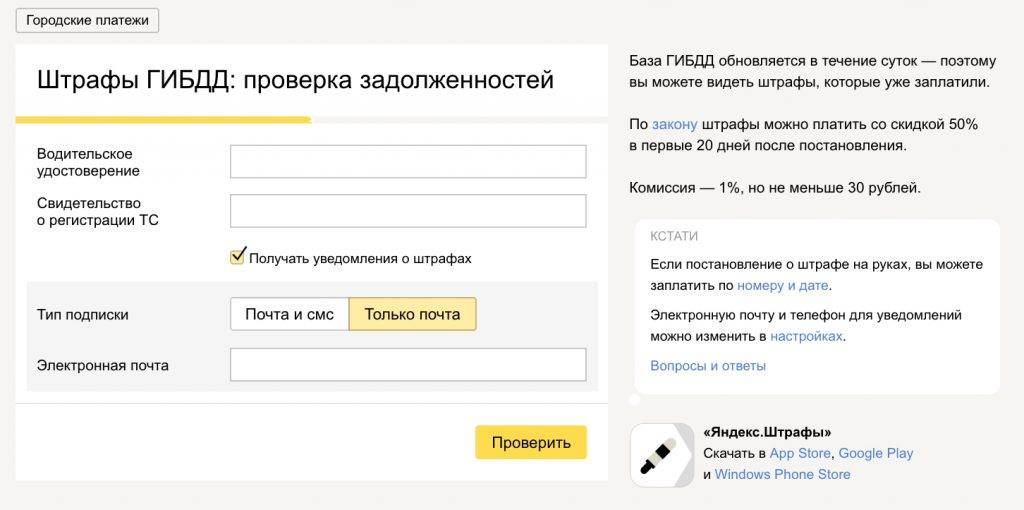Open the App Store download link

[x=800, y=453]
